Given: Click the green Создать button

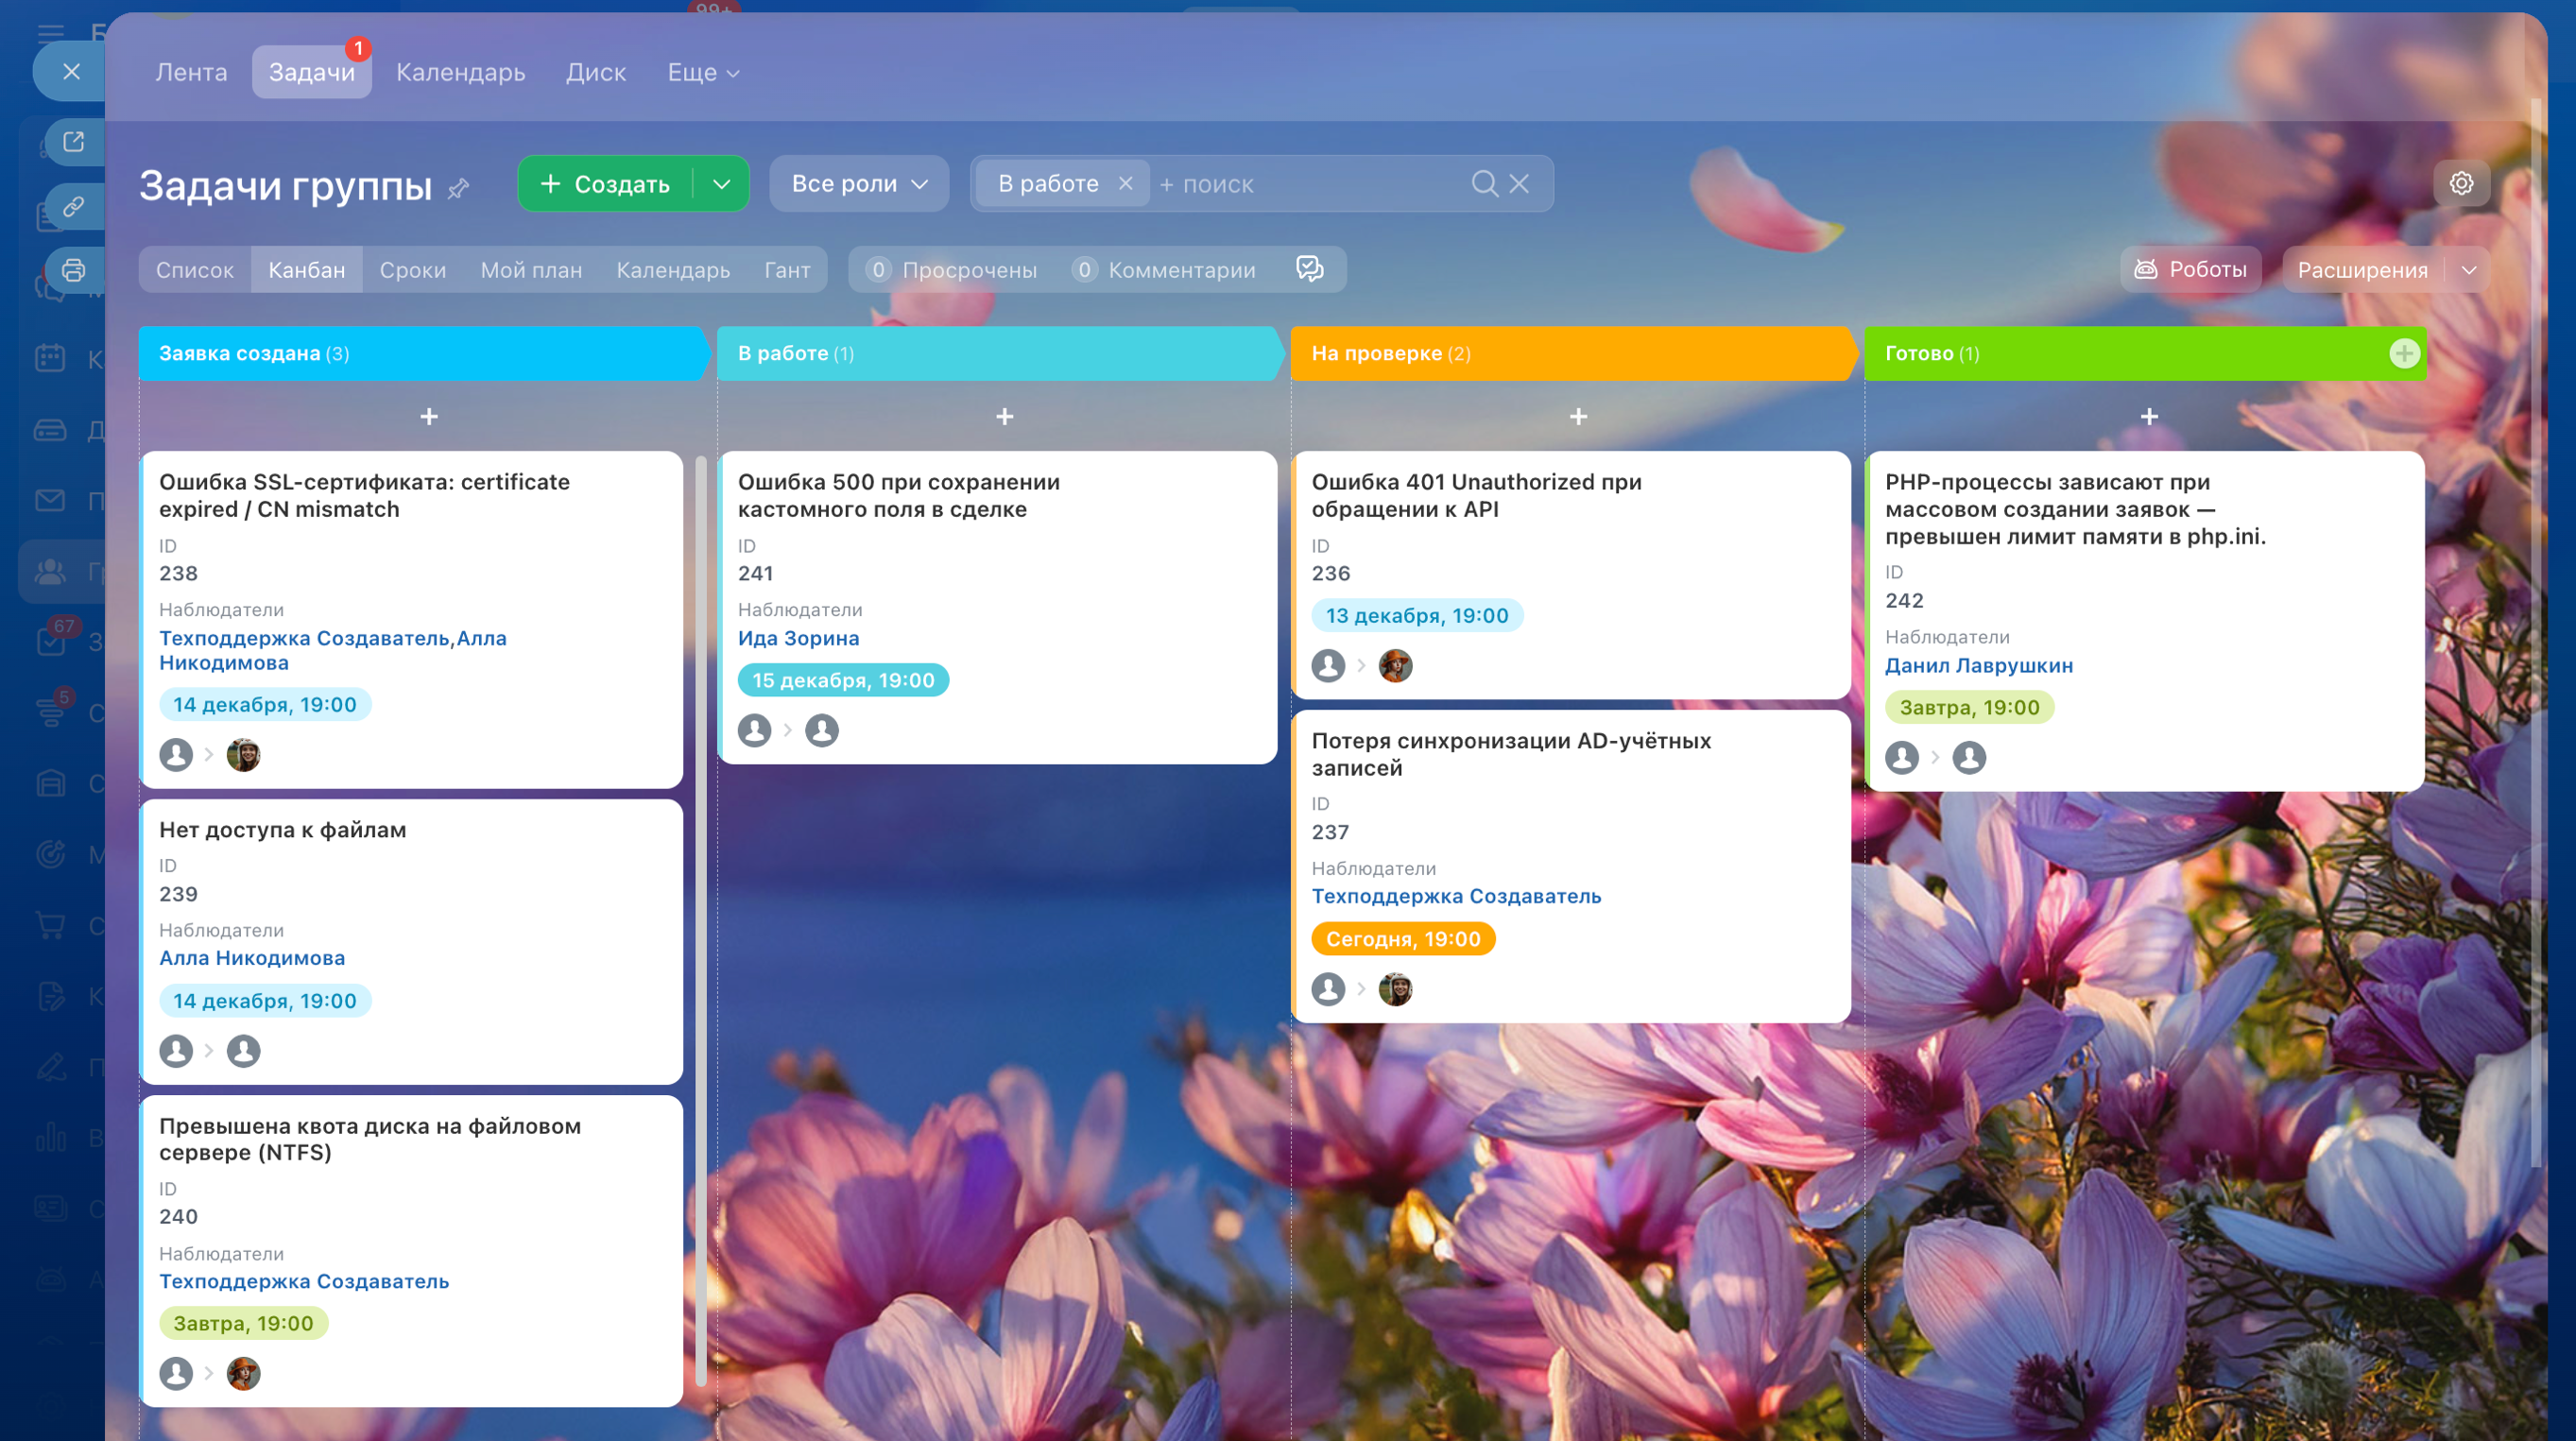Looking at the screenshot, I should pyautogui.click(x=606, y=184).
